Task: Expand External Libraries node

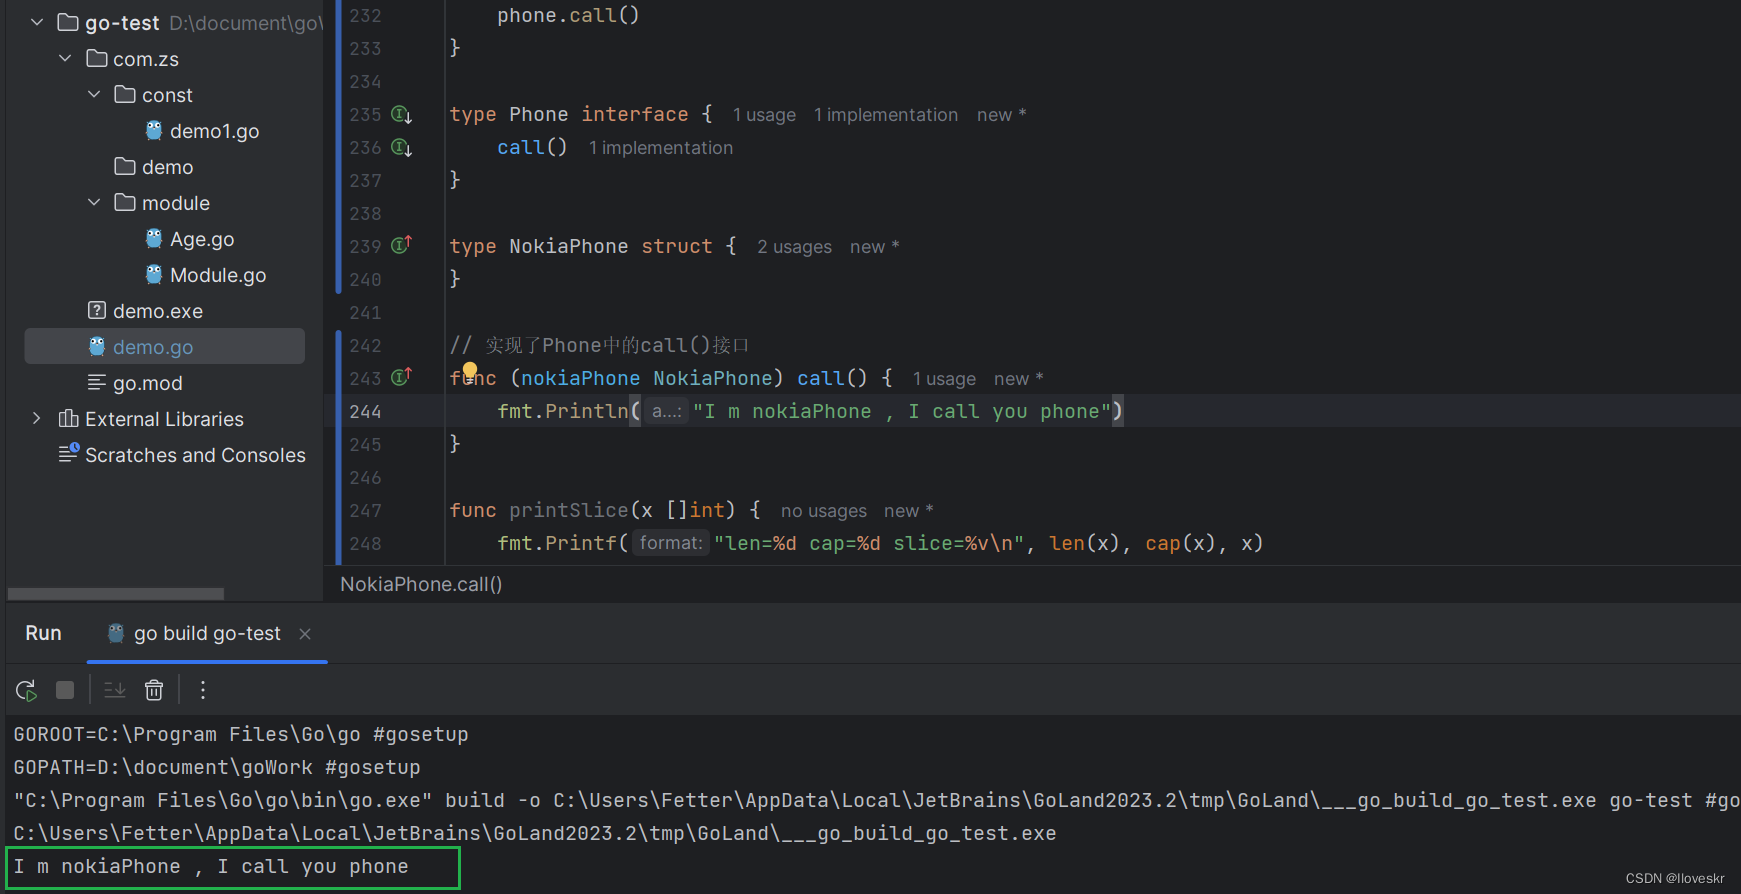Action: point(37,418)
